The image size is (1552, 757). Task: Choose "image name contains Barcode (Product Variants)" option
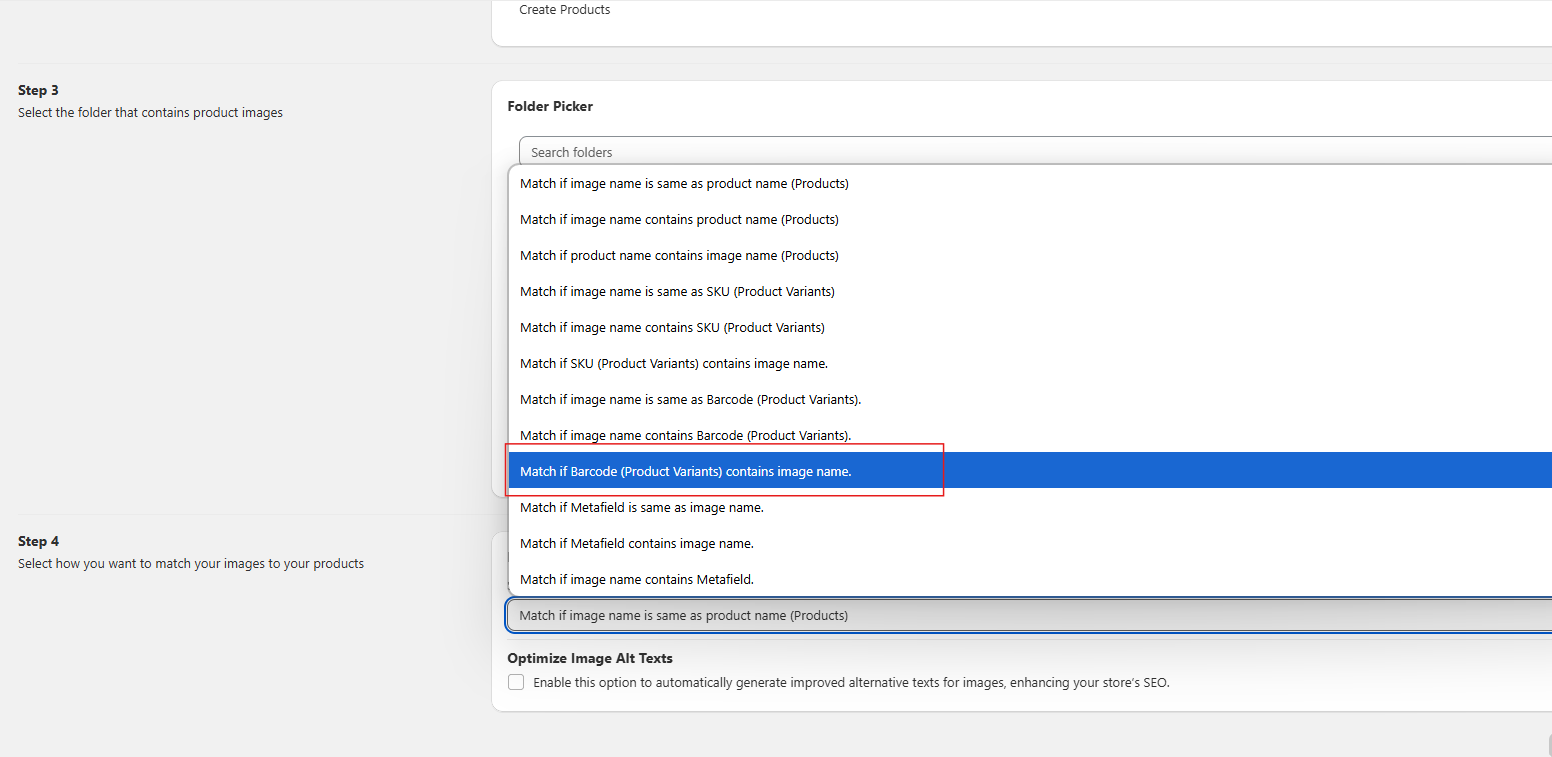point(685,436)
